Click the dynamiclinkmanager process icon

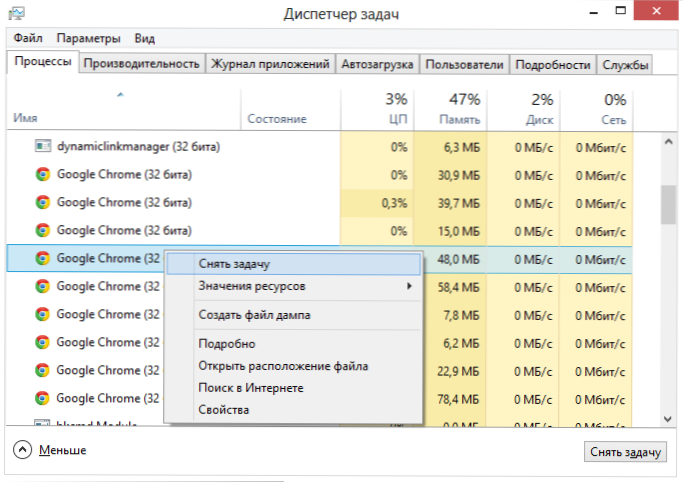pos(43,146)
